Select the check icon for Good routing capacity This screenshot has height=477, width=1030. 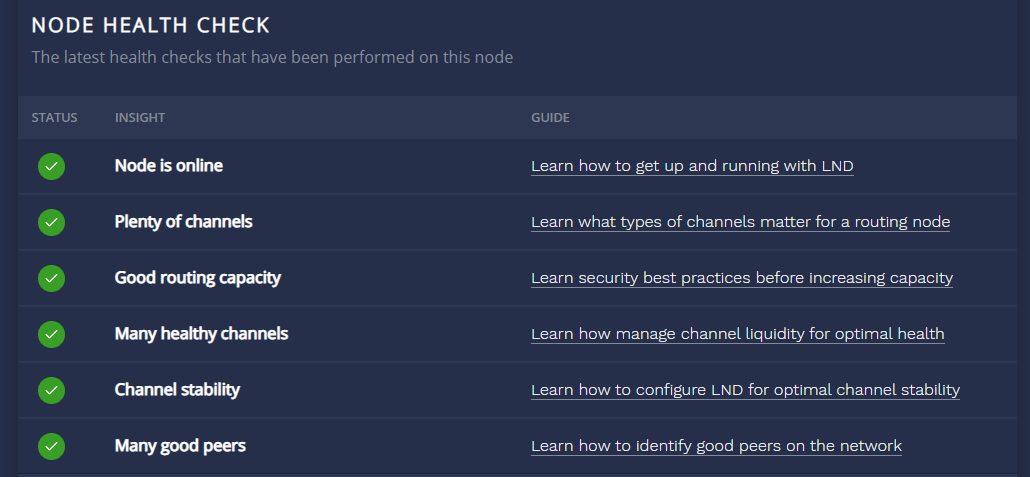point(51,278)
